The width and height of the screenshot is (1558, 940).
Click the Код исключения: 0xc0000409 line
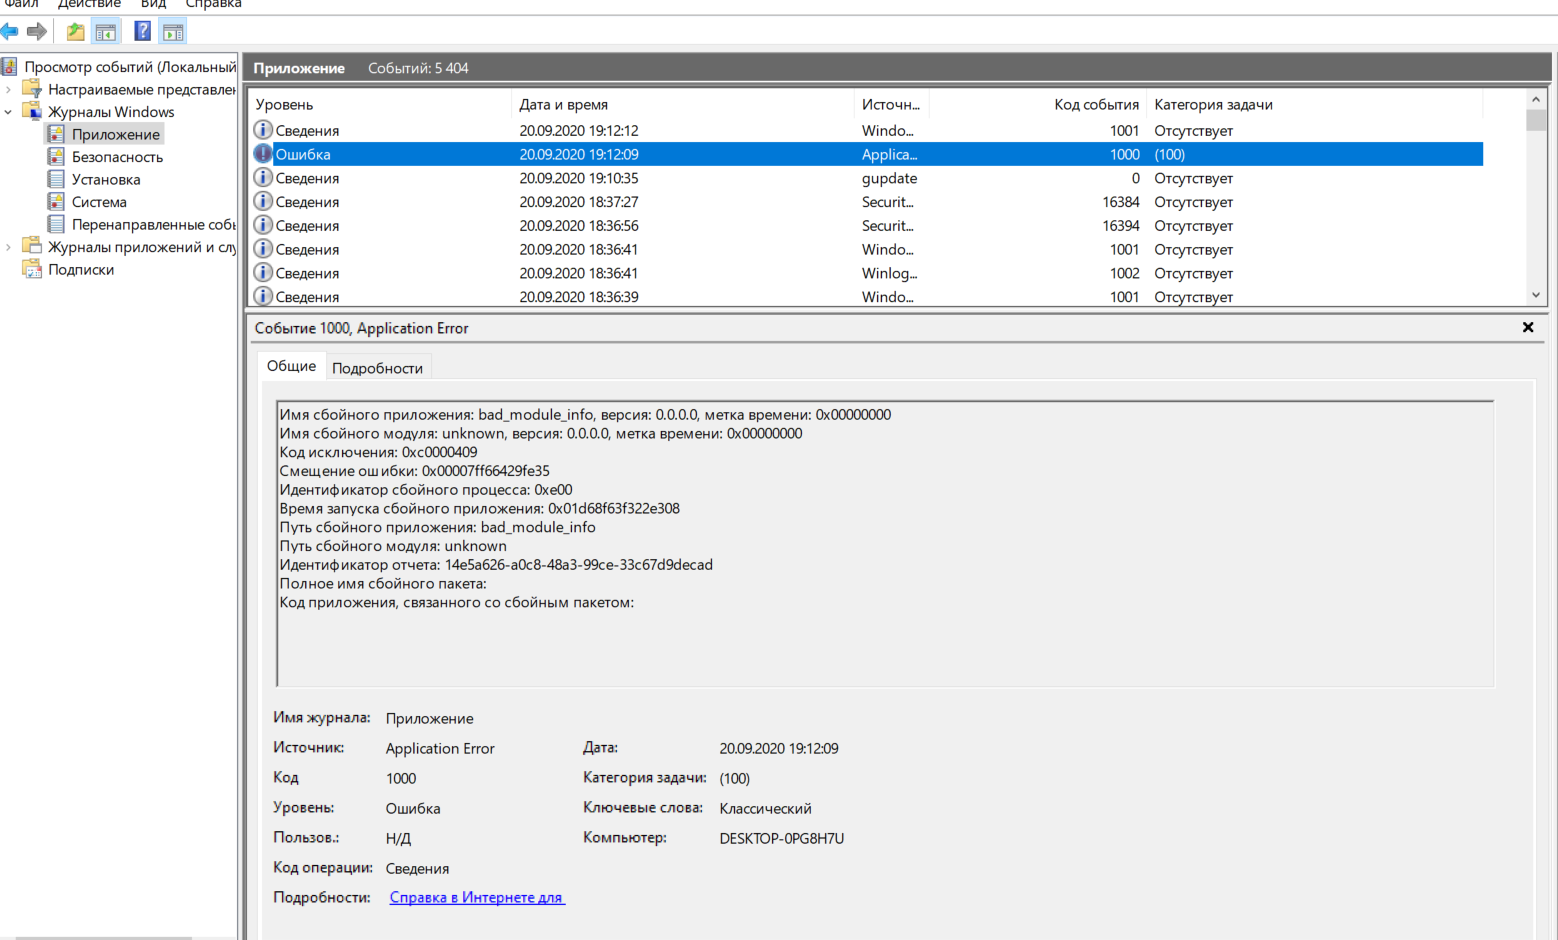[x=378, y=452]
